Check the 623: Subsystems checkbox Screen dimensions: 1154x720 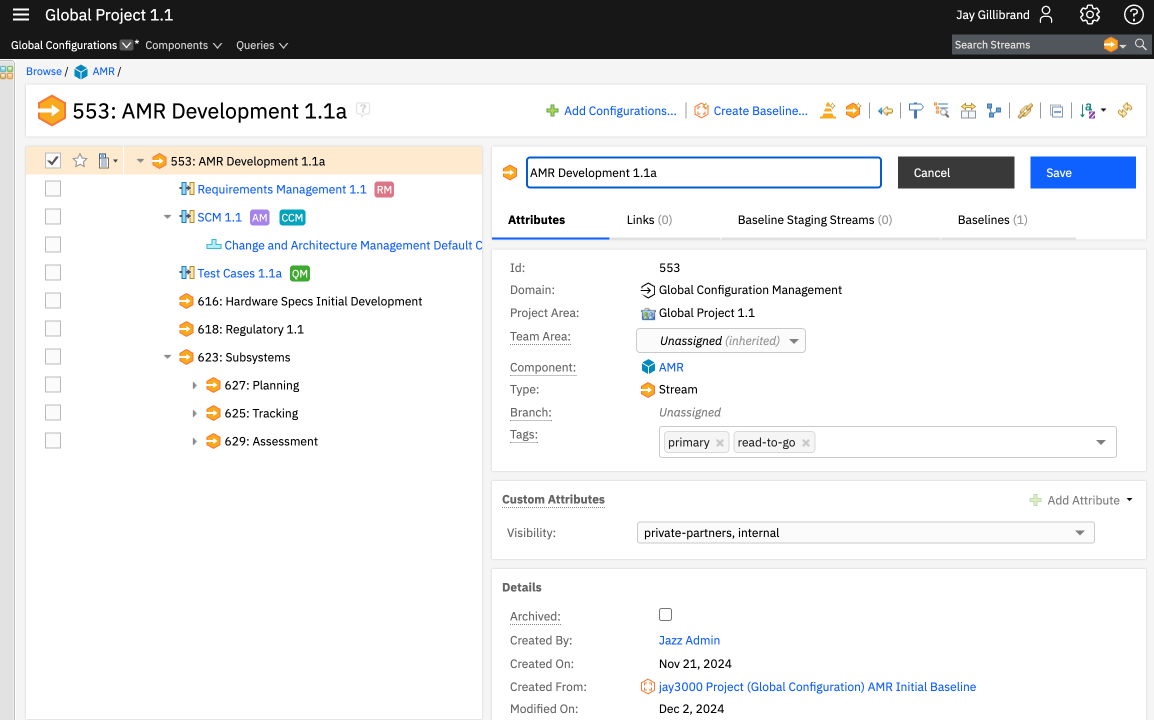tap(52, 356)
